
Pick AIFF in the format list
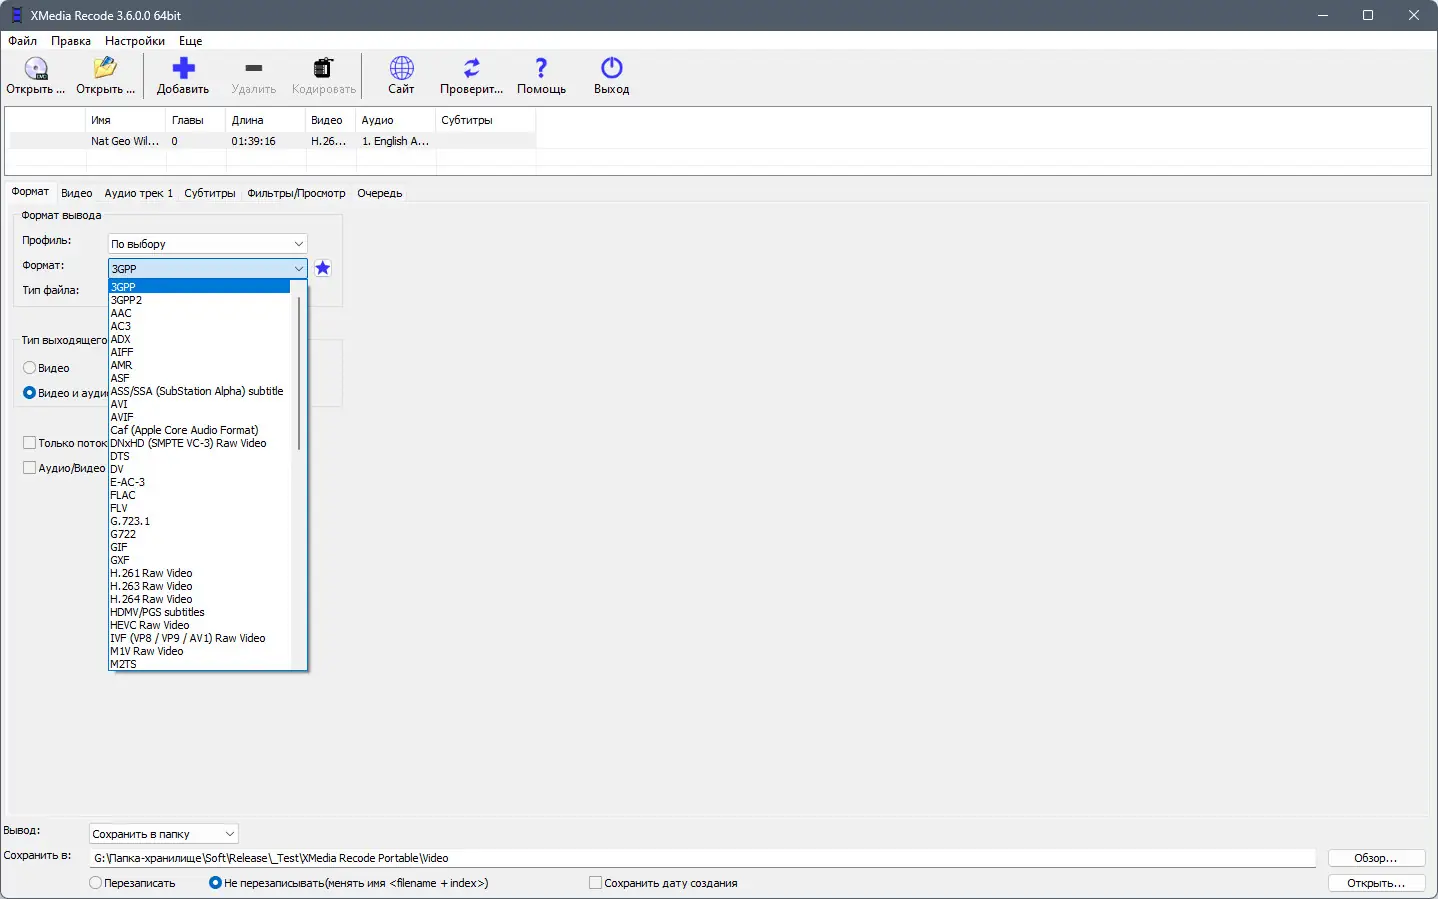click(x=199, y=352)
